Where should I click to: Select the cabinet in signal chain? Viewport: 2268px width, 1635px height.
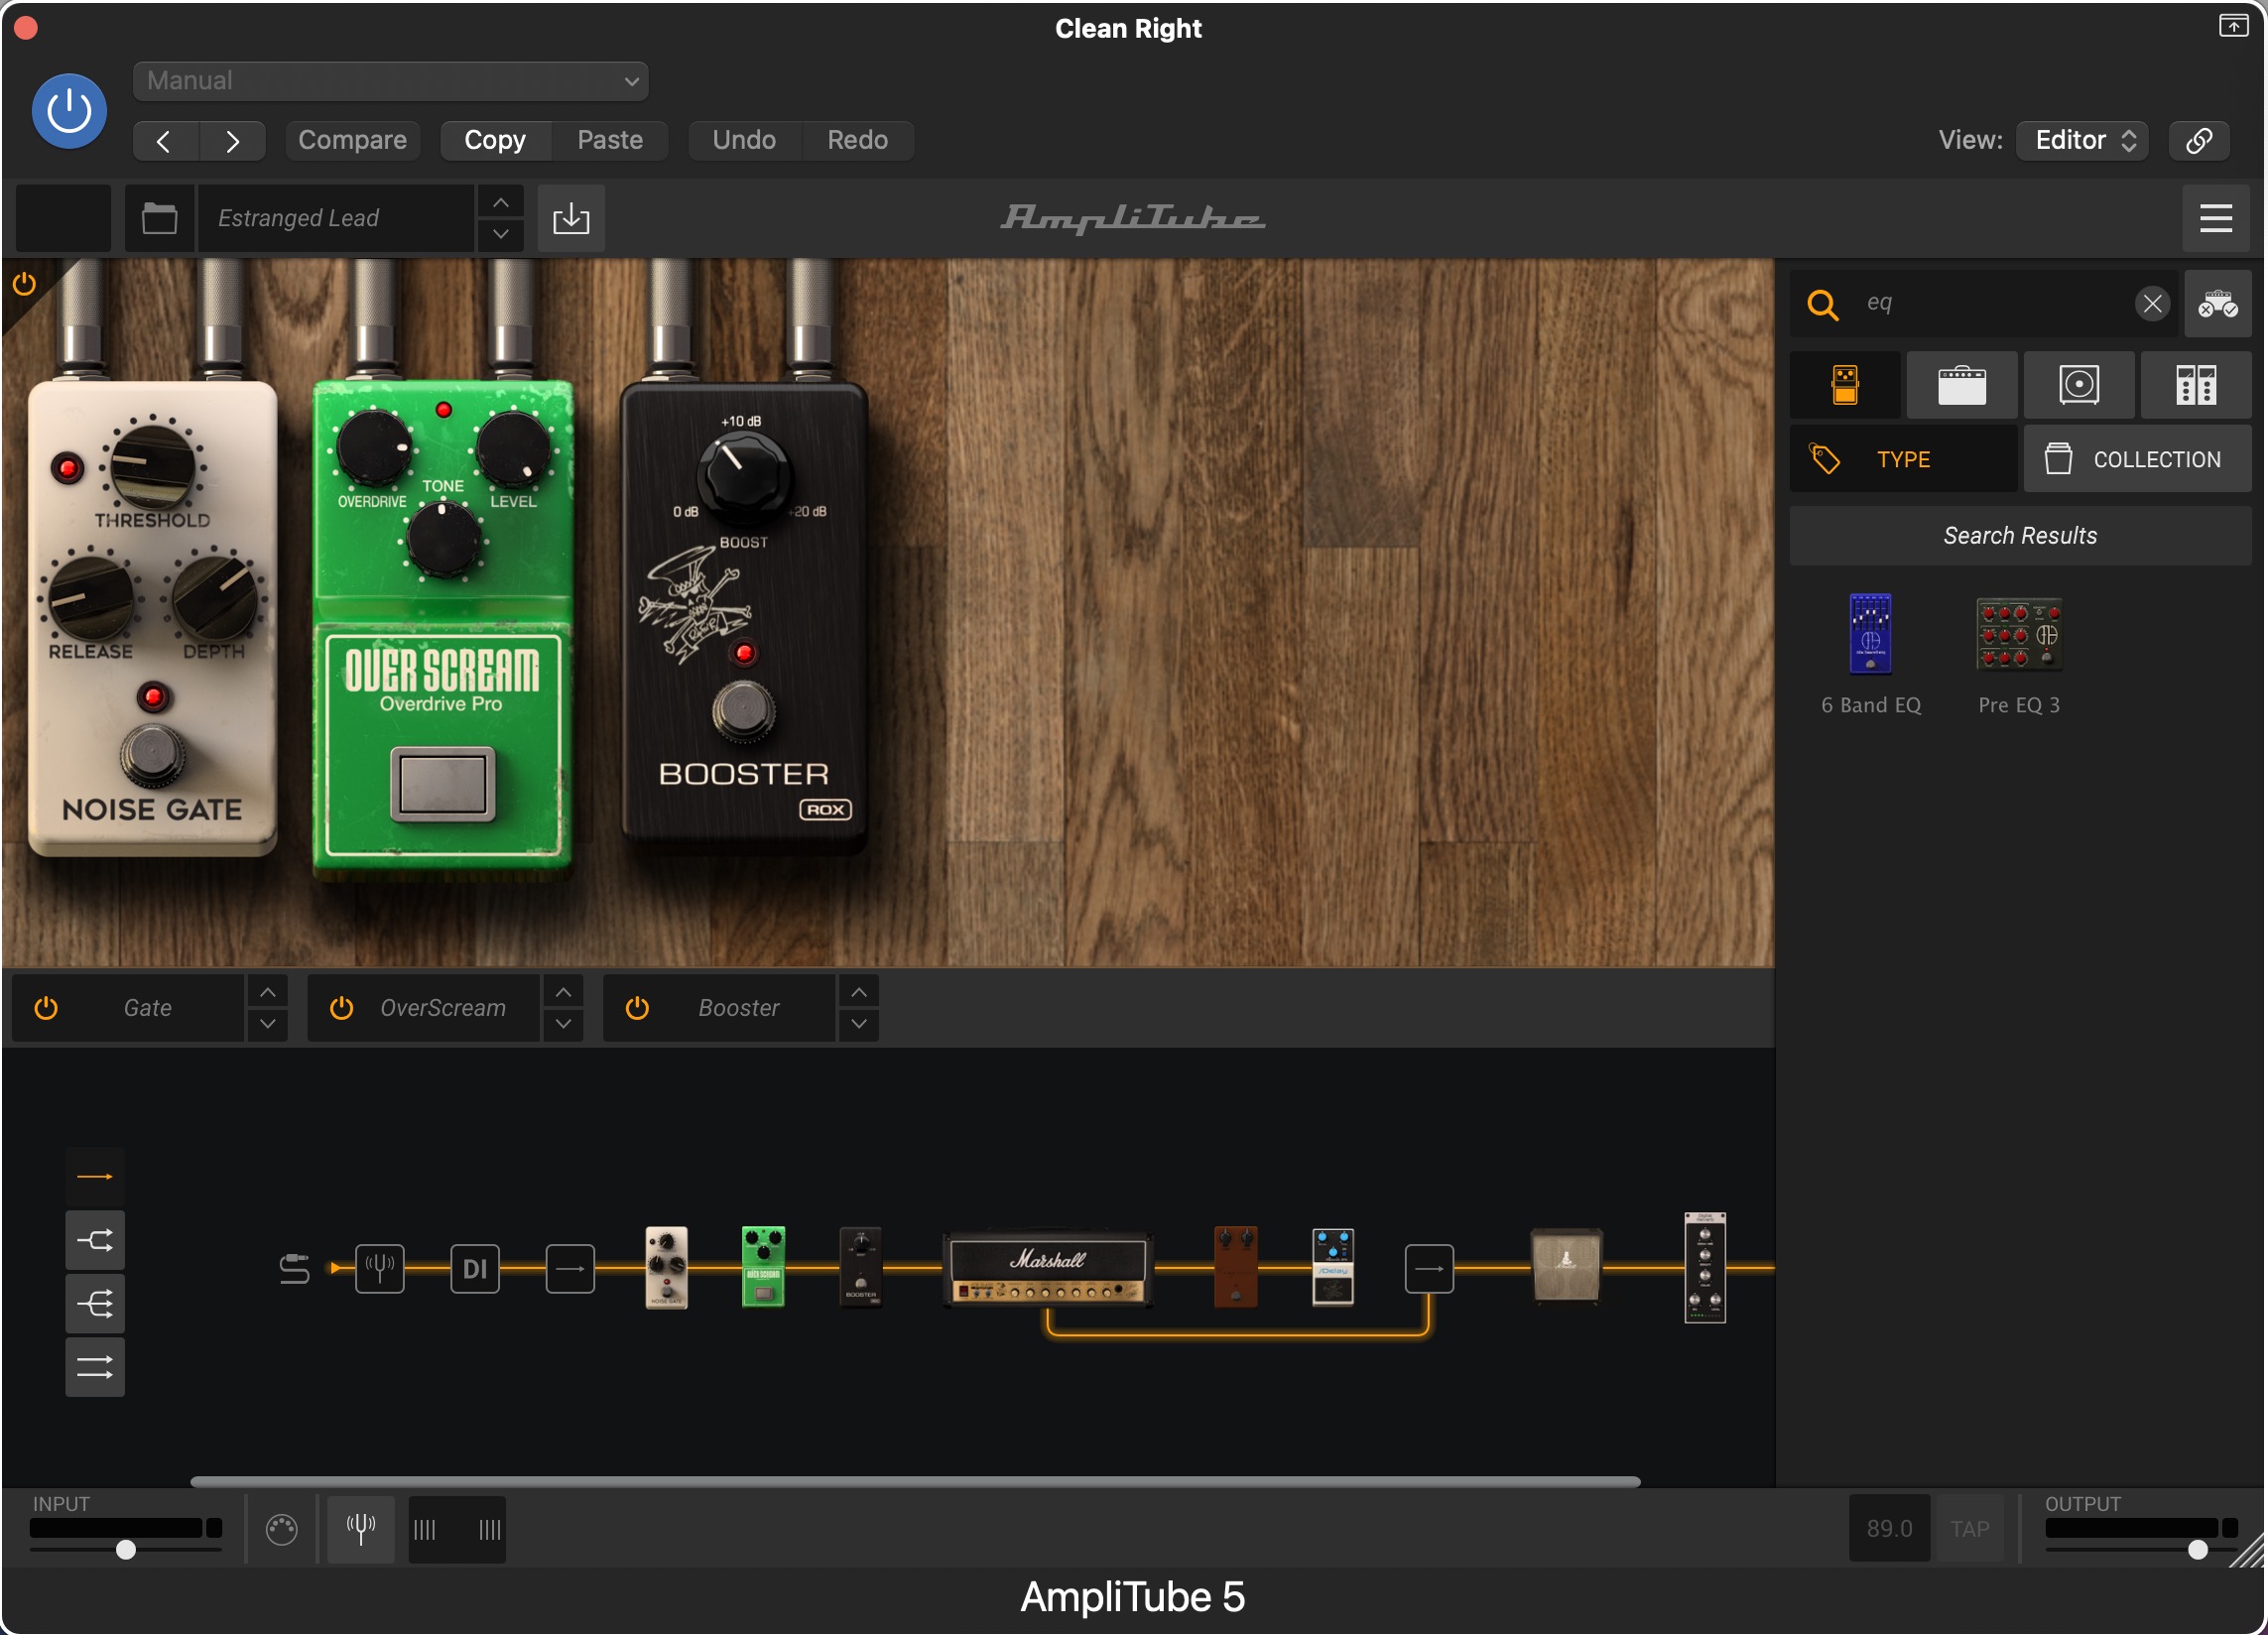1567,1266
